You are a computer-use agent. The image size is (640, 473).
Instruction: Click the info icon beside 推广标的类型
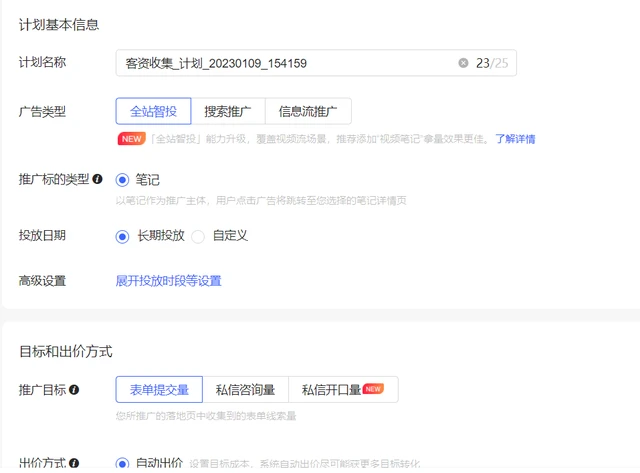pos(97,180)
